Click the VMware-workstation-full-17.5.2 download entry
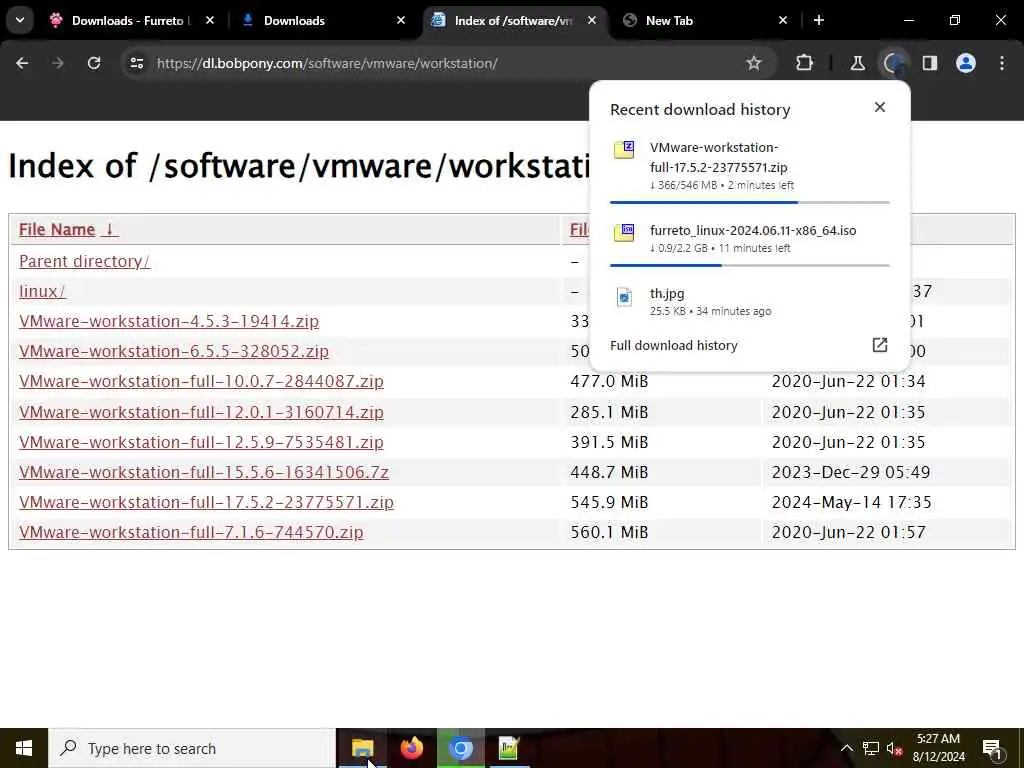Image resolution: width=1024 pixels, height=768 pixels. pos(750,166)
